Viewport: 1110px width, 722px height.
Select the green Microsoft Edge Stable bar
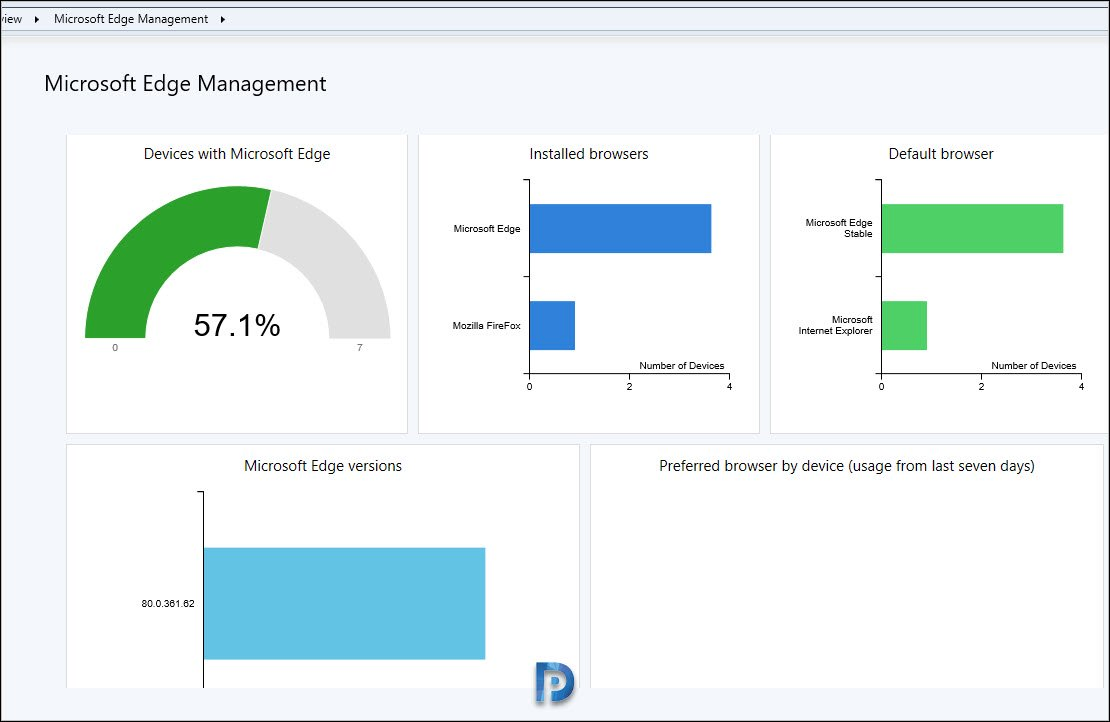point(973,229)
